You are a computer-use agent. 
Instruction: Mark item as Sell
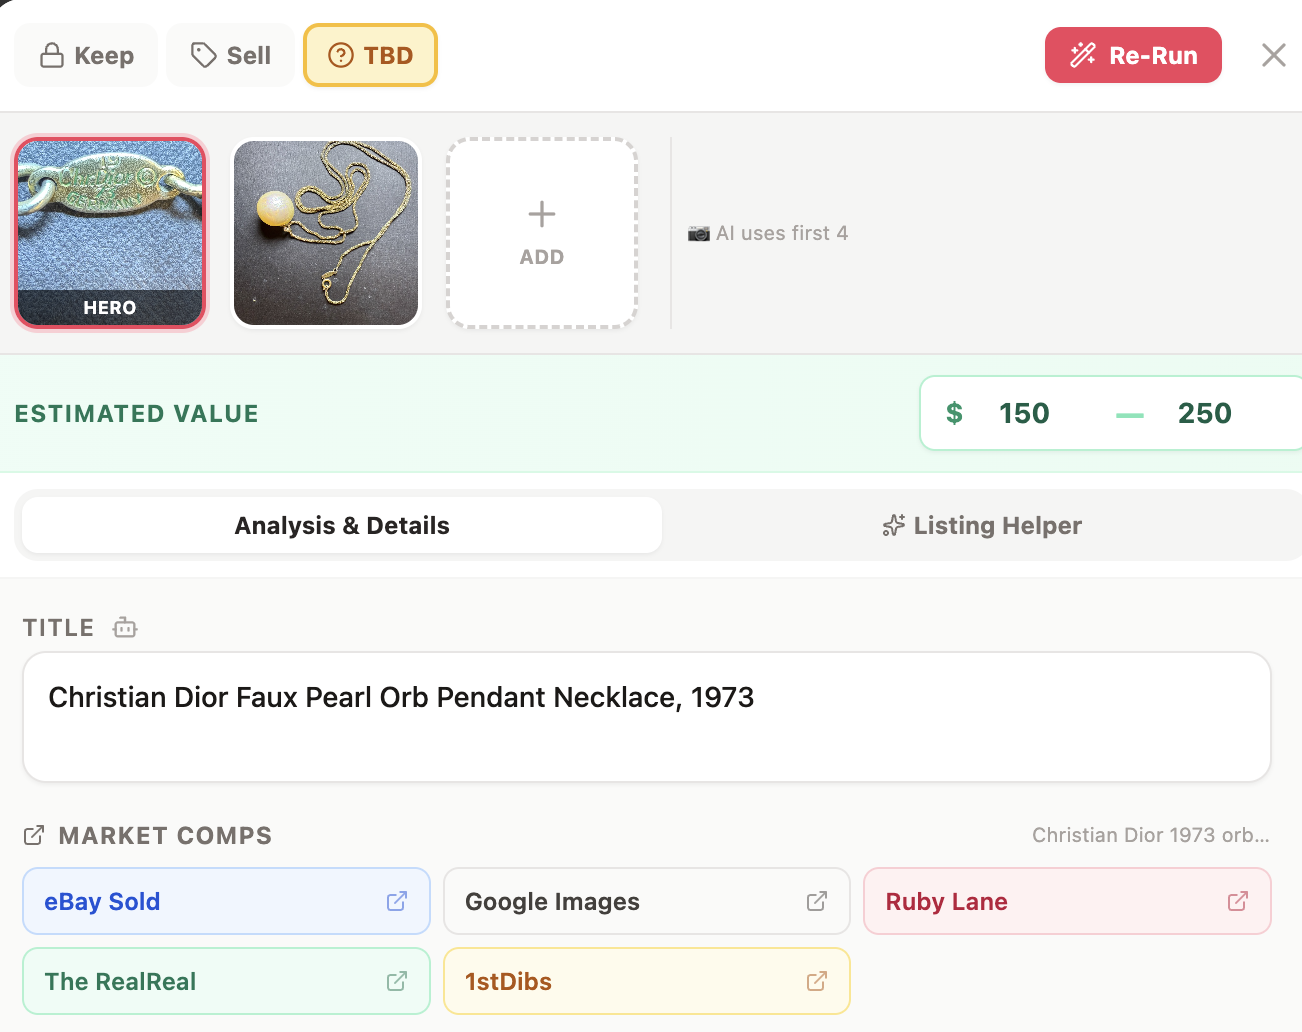pyautogui.click(x=231, y=55)
